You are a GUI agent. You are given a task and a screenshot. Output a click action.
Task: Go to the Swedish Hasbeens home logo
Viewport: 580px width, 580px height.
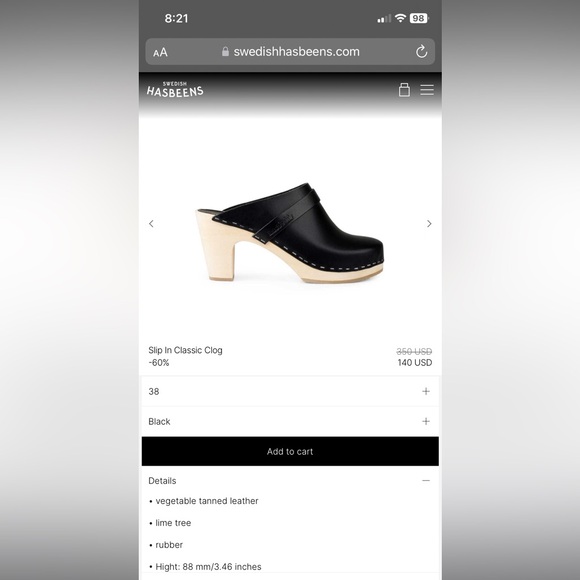point(175,90)
